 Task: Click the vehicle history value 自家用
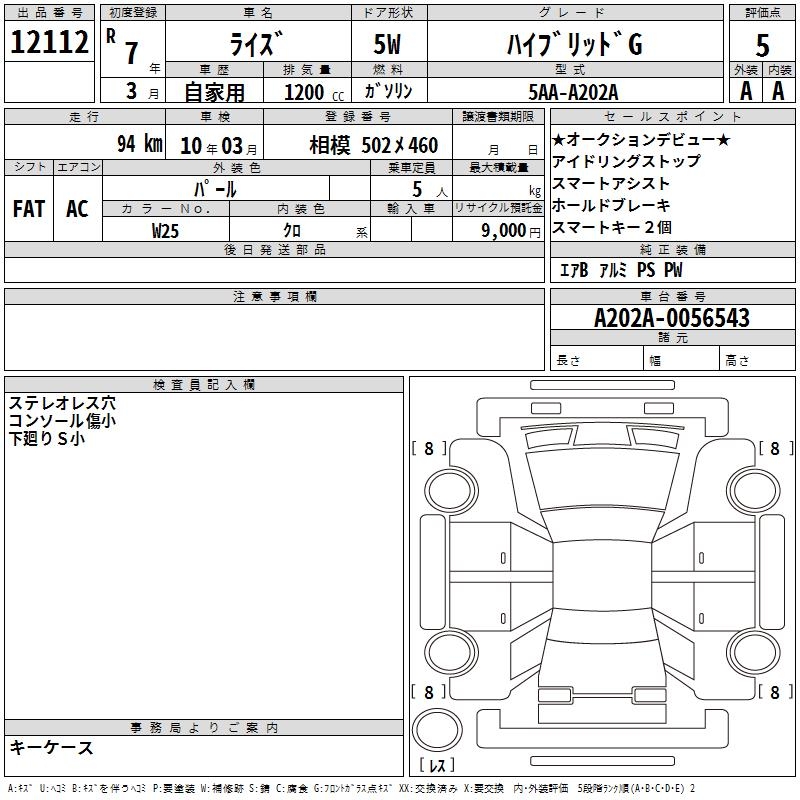(x=214, y=92)
